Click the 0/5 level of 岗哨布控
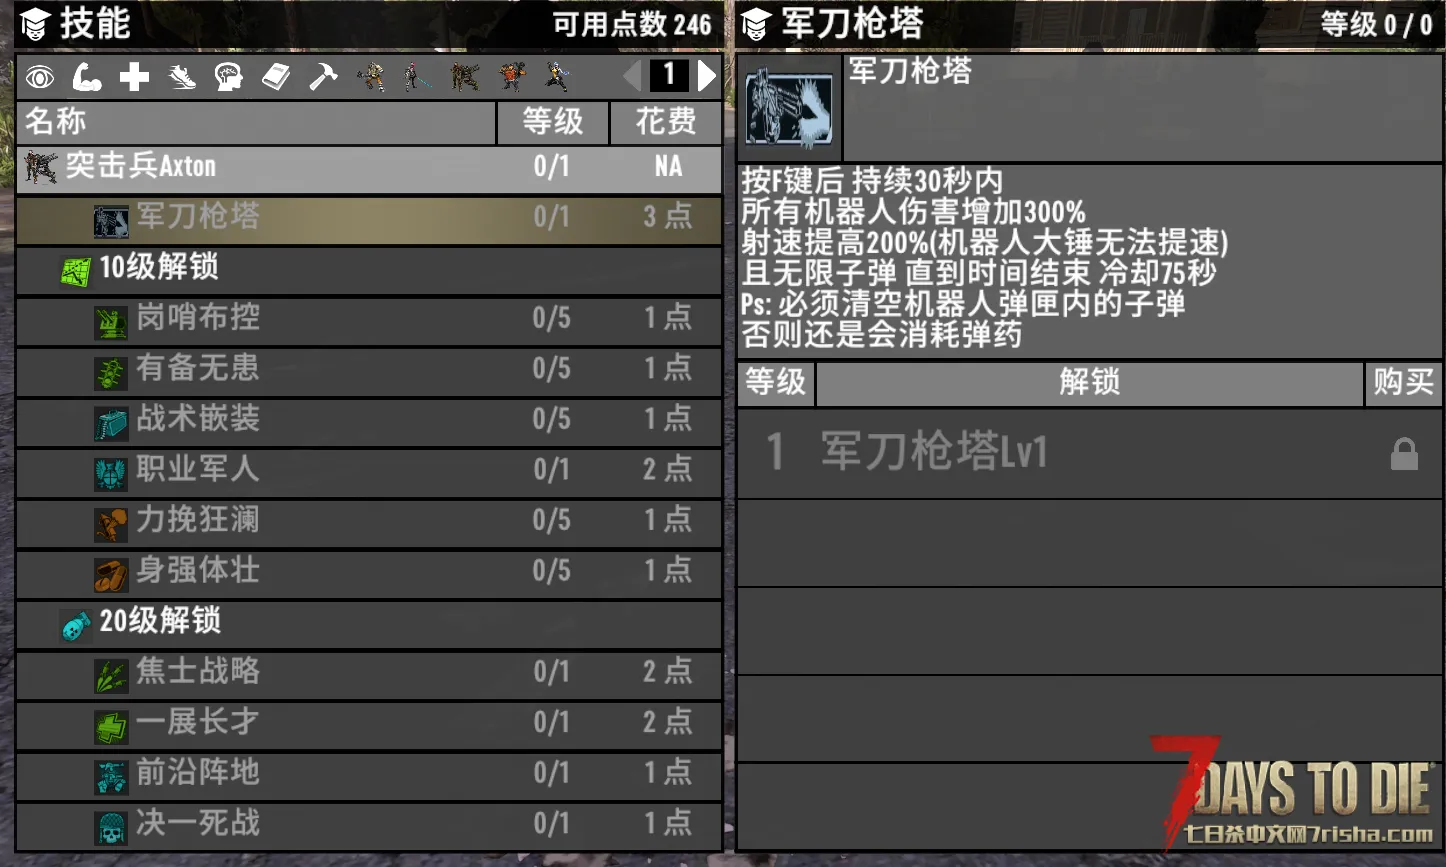Image resolution: width=1446 pixels, height=867 pixels. click(552, 319)
